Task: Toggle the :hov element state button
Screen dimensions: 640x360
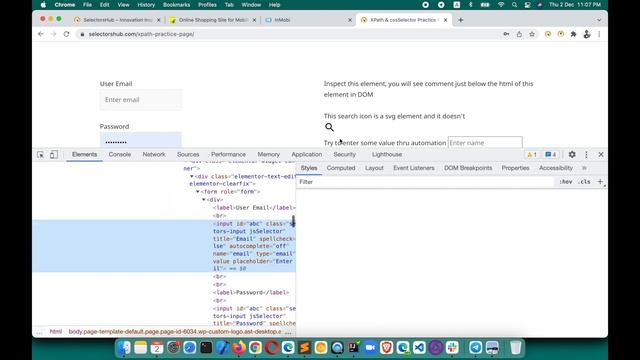Action: coord(566,182)
